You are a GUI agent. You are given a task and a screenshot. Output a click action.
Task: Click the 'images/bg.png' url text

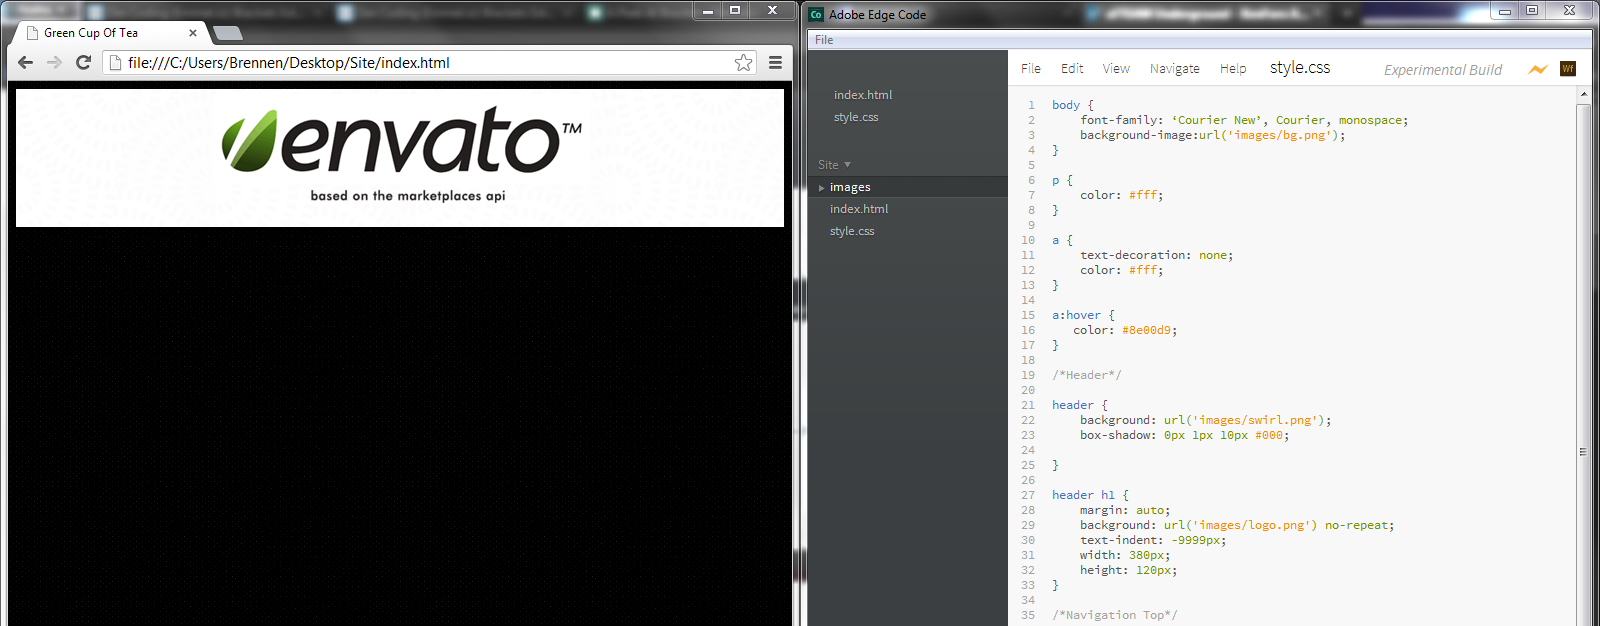1279,135
